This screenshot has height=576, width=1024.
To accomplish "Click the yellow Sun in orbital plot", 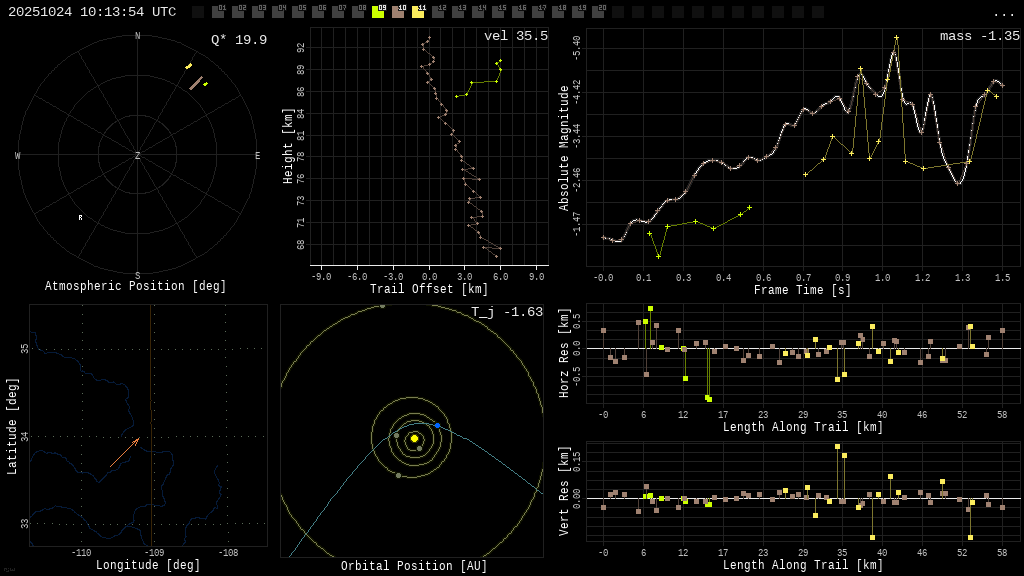I will (414, 438).
